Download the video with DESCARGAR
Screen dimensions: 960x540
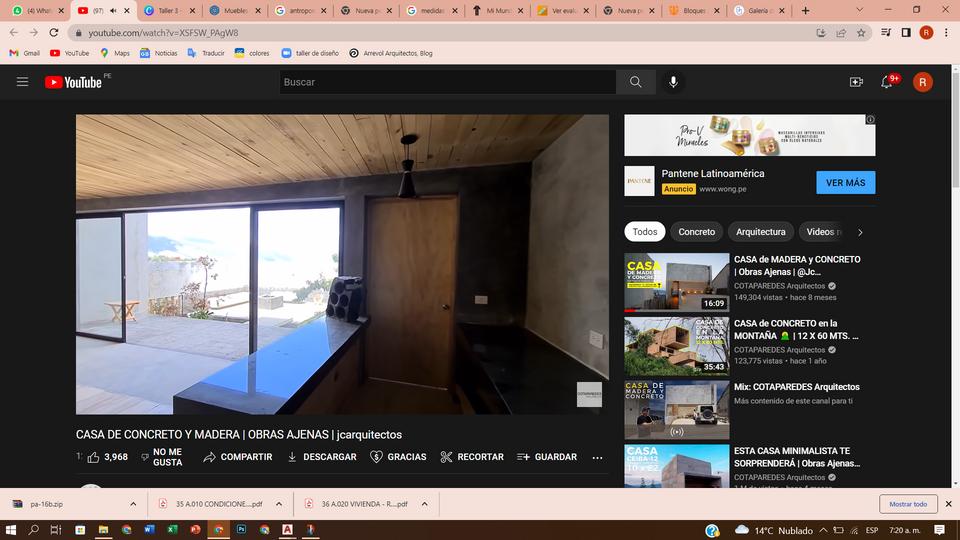322,457
